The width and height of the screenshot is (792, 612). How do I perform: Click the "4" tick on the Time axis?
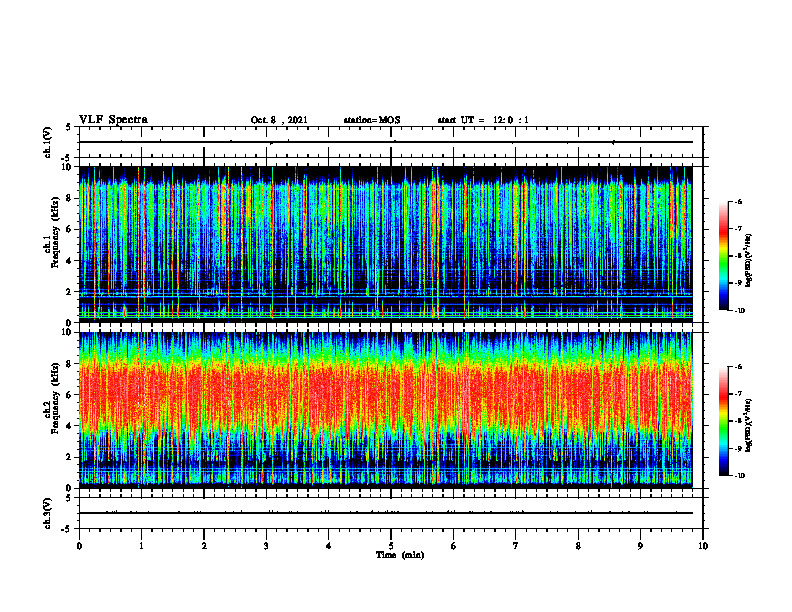[328, 546]
